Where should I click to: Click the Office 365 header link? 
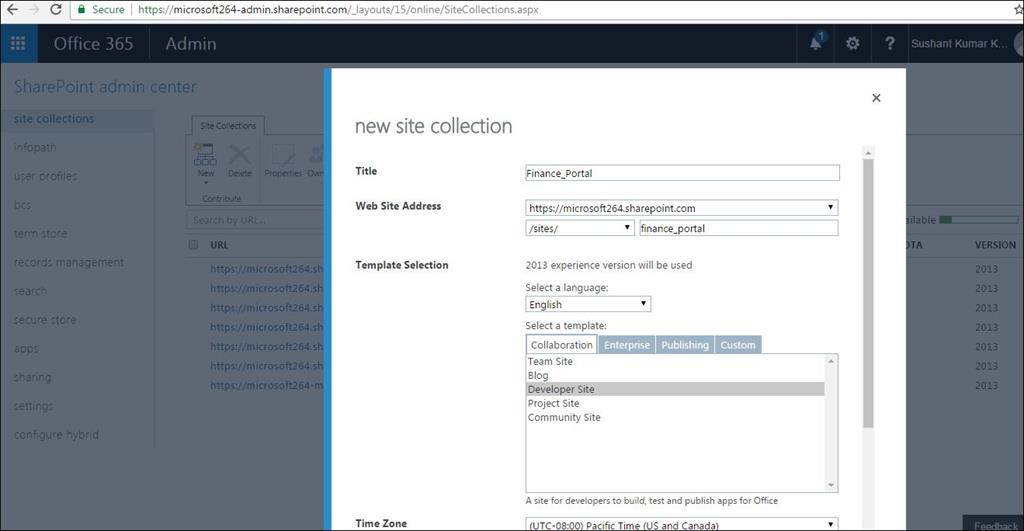pos(93,44)
